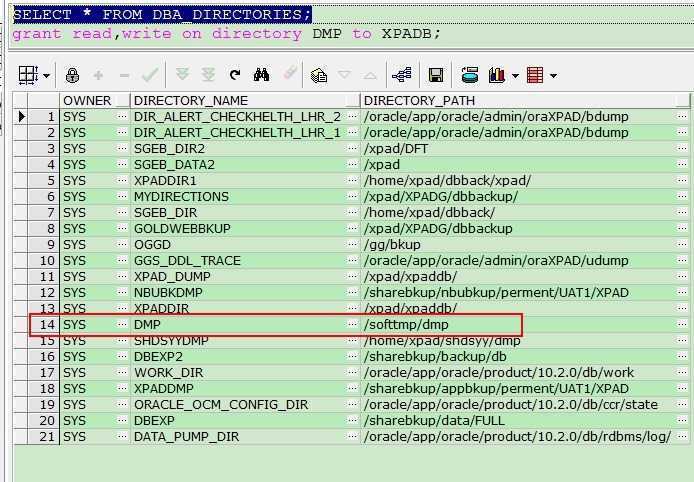Image resolution: width=694 pixels, height=482 pixels.
Task: Open ellipsis editor for DATA_PUMP_DIR name cell
Action: point(352,436)
